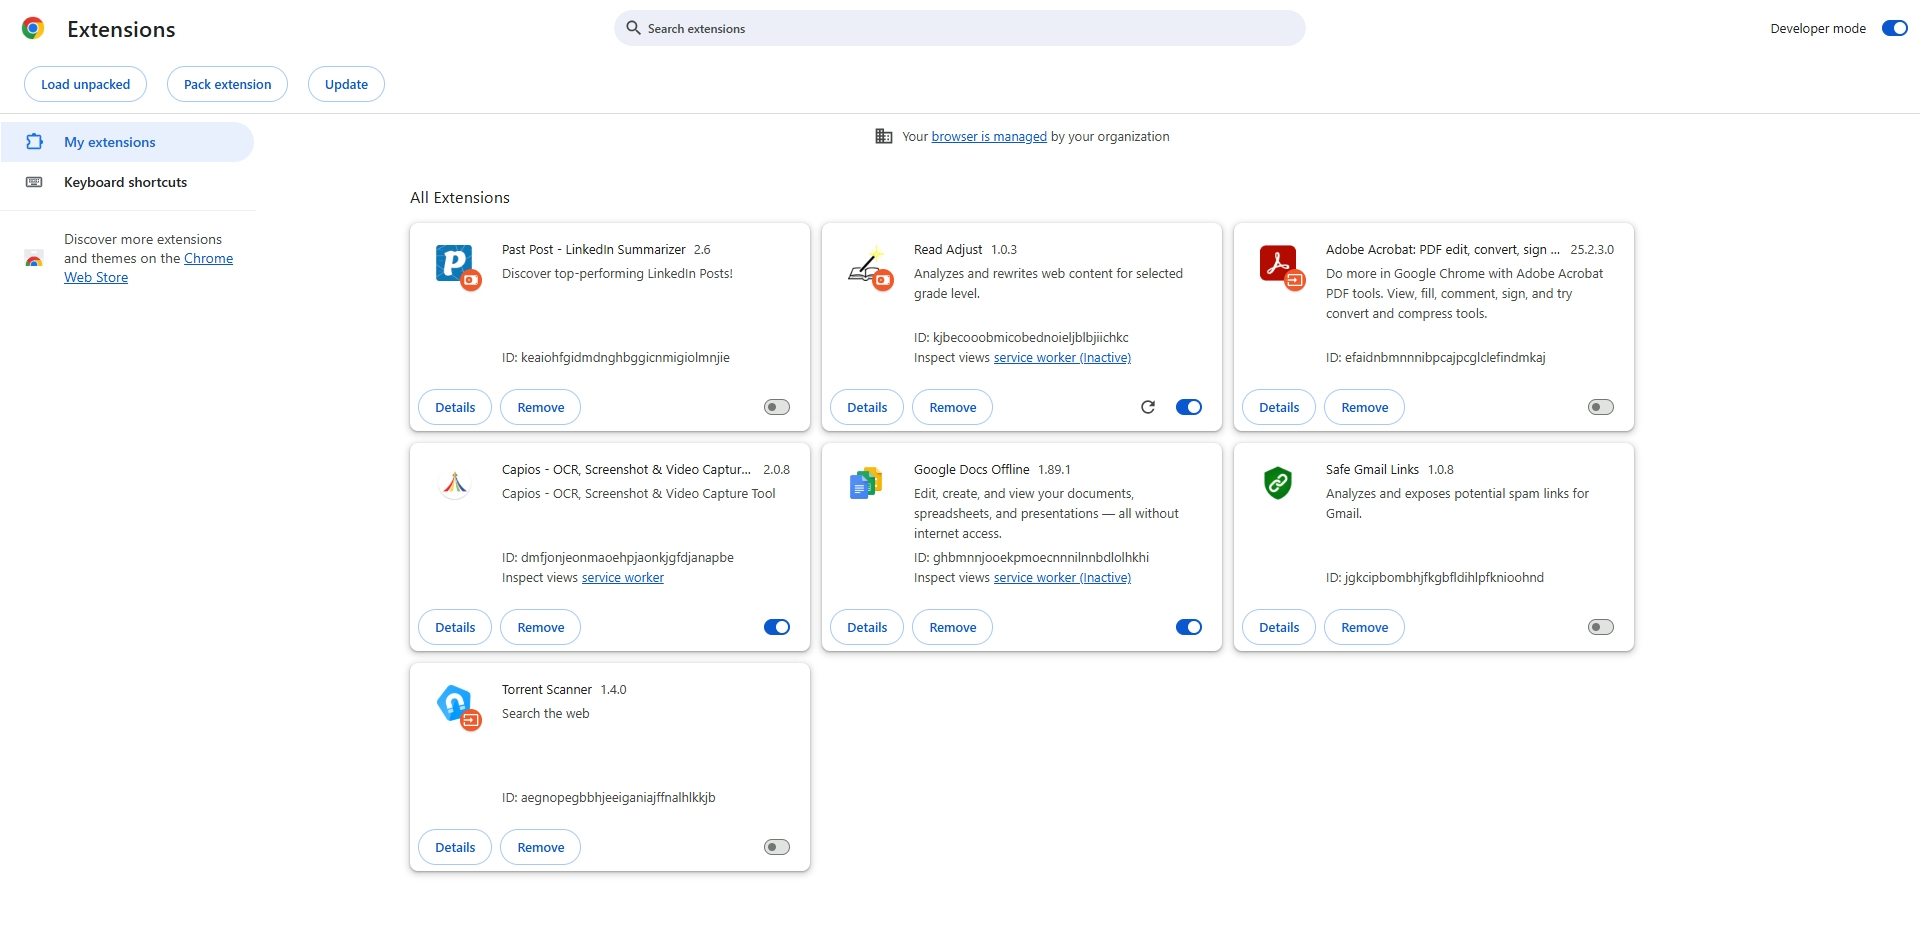Click the My extensions puzzle icon
Screen dimensions: 1920x945
tap(34, 142)
